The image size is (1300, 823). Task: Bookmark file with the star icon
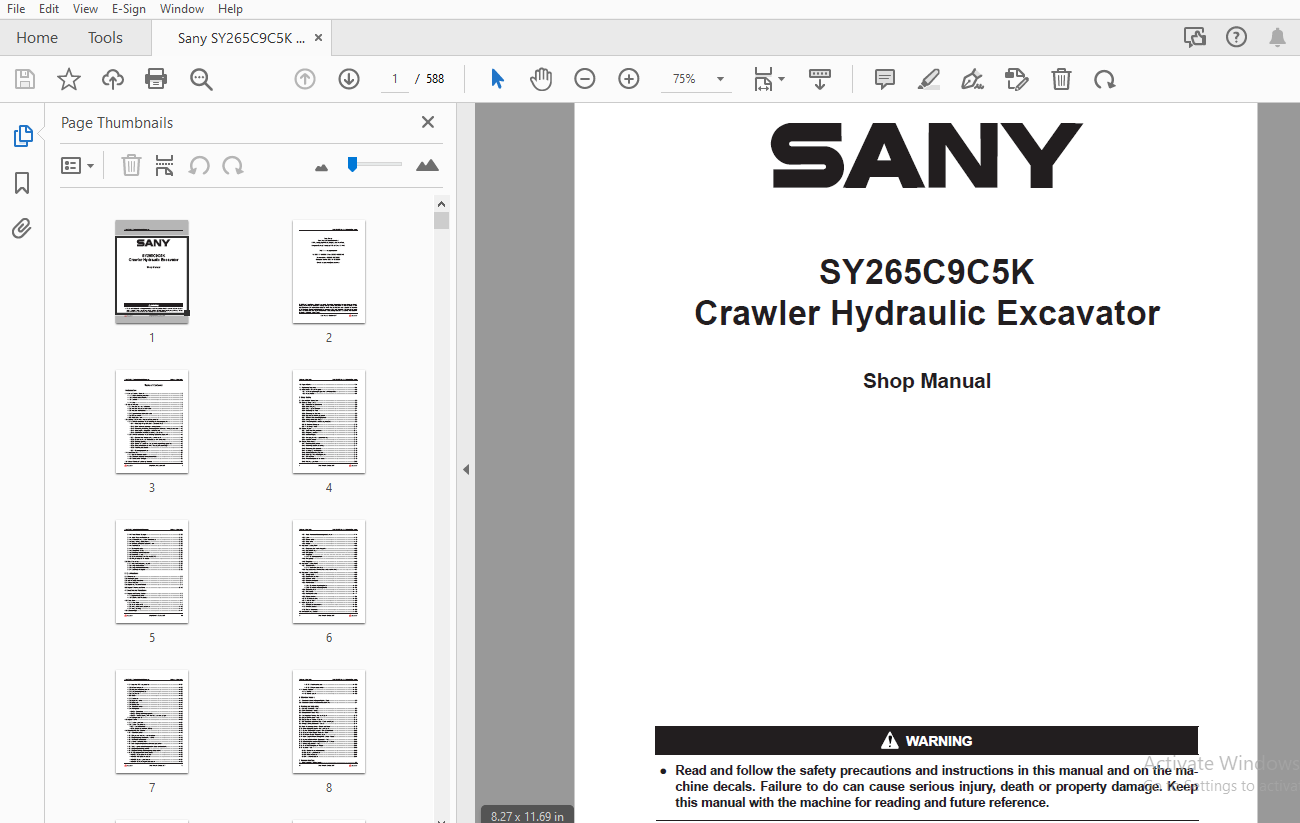69,79
